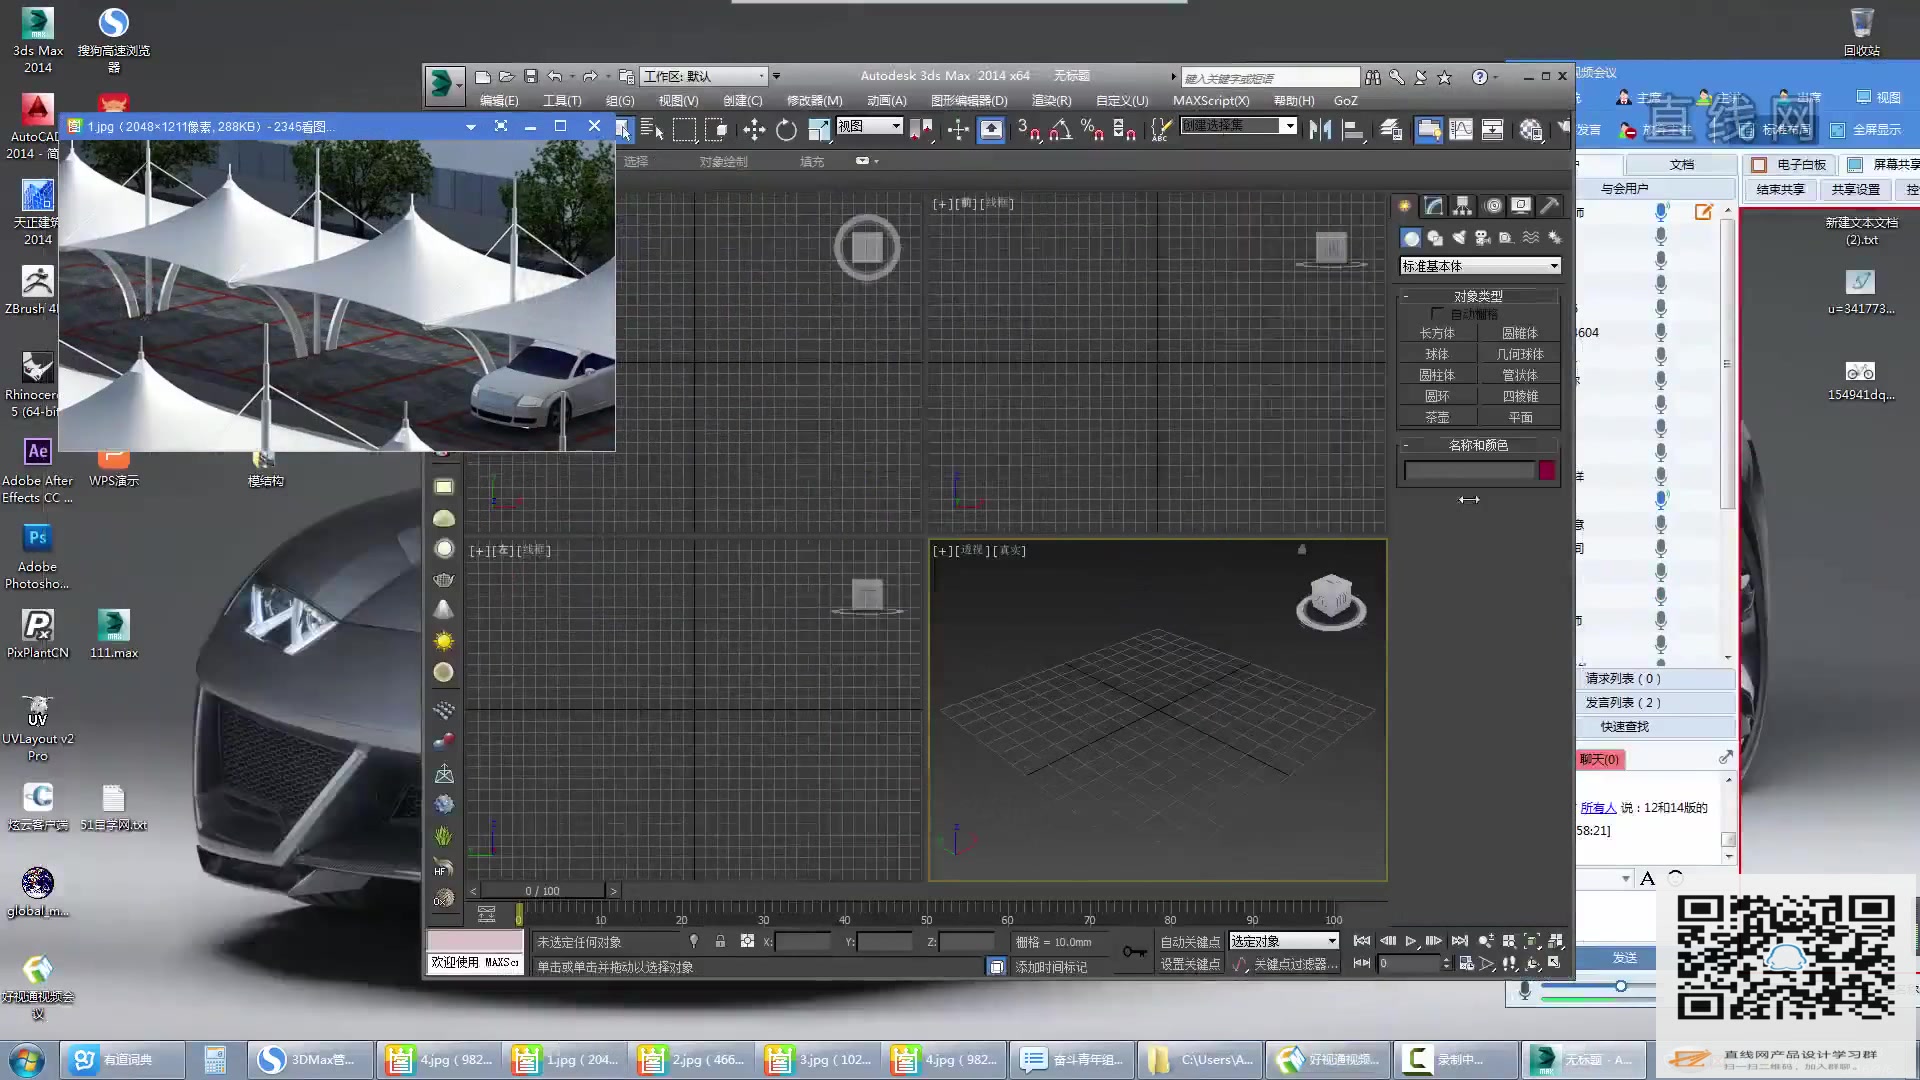Viewport: 1920px width, 1080px height.
Task: Open dropdown arrow of the image viewer title
Action: [470, 126]
